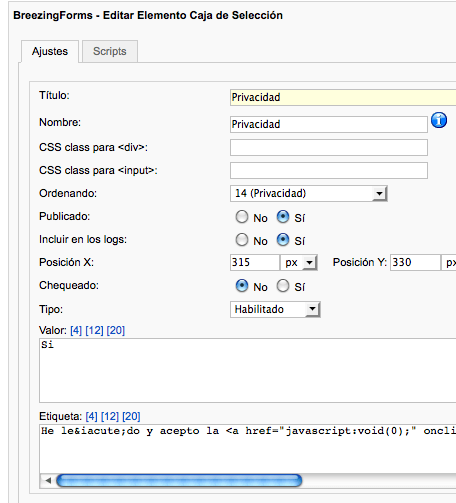Click scrollbar left arrow in Etiqueta box
The height and width of the screenshot is (503, 456).
(x=48, y=480)
